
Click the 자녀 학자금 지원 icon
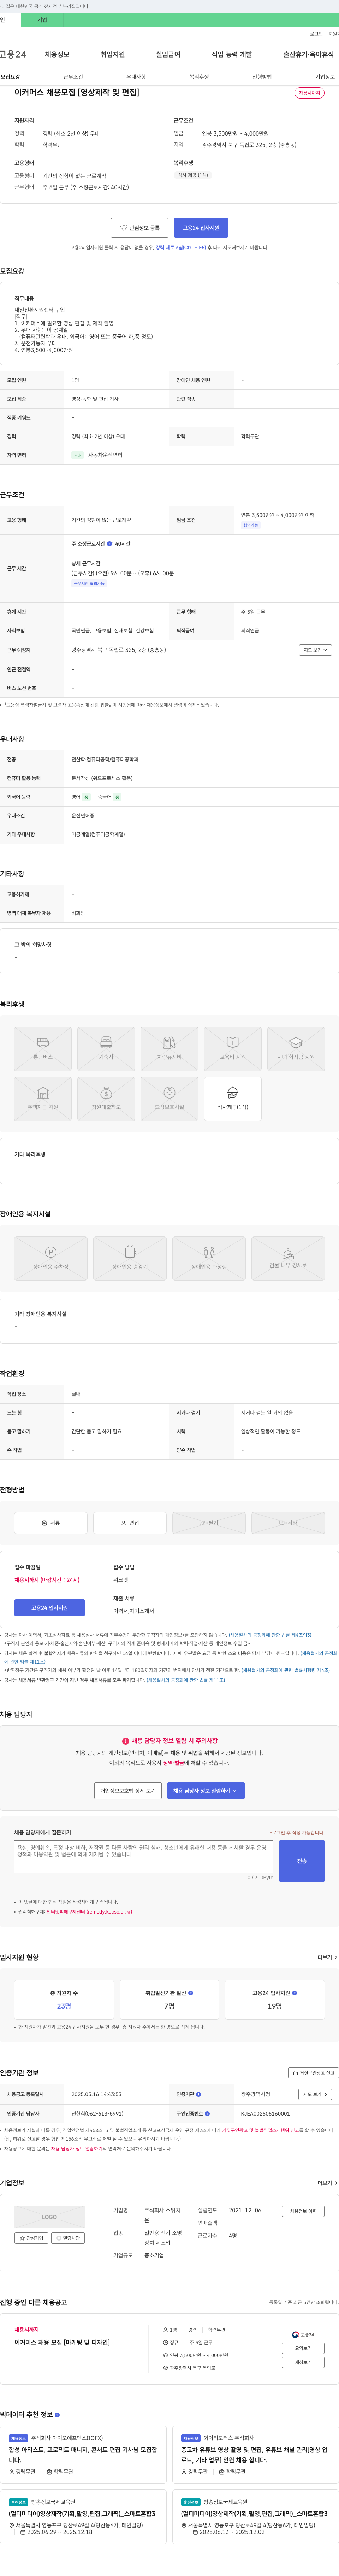296,1049
